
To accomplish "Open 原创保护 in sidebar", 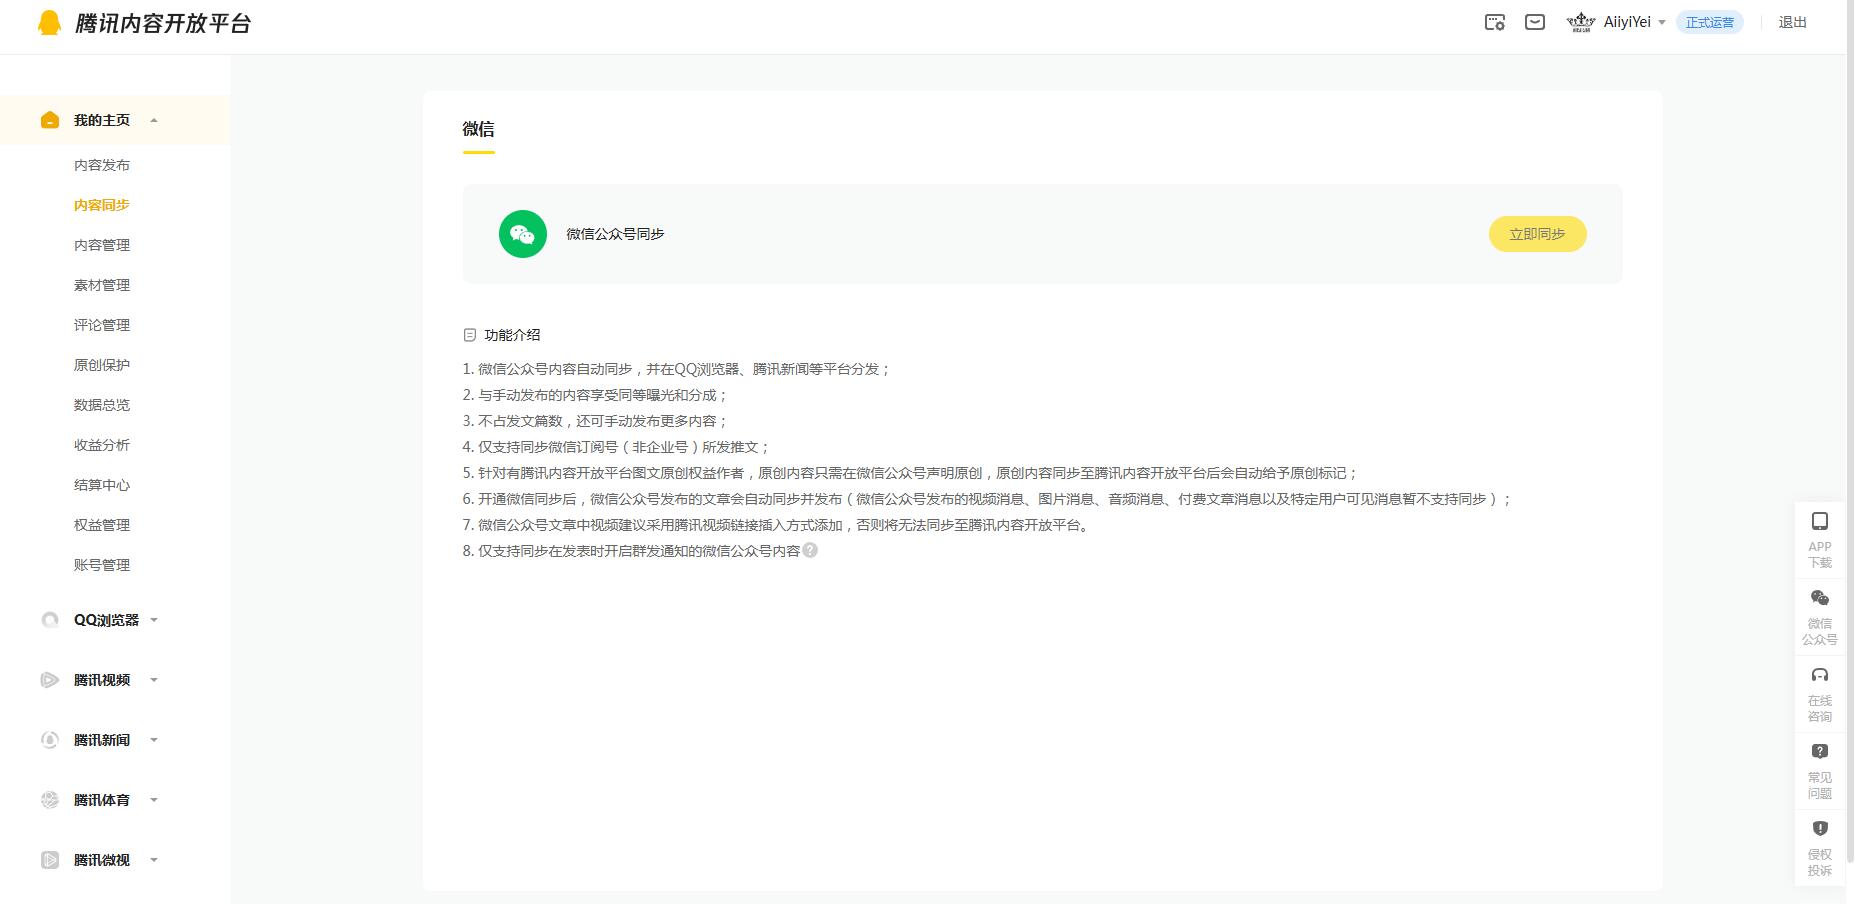I will [102, 365].
